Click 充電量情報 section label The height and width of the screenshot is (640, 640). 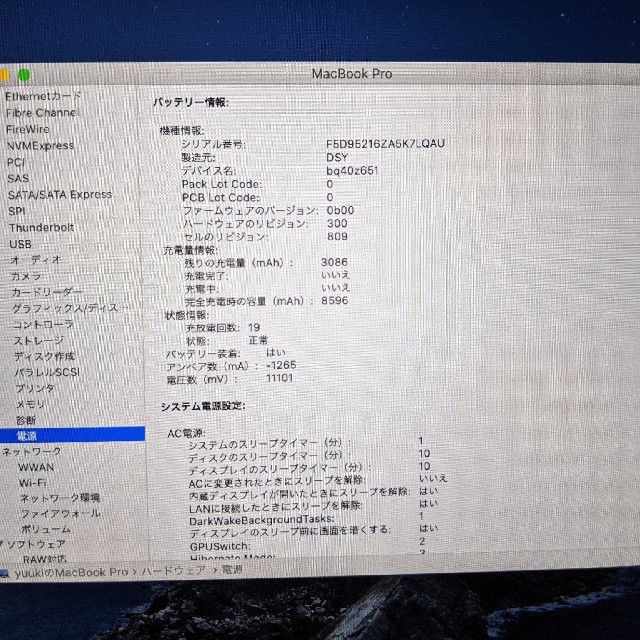(191, 250)
